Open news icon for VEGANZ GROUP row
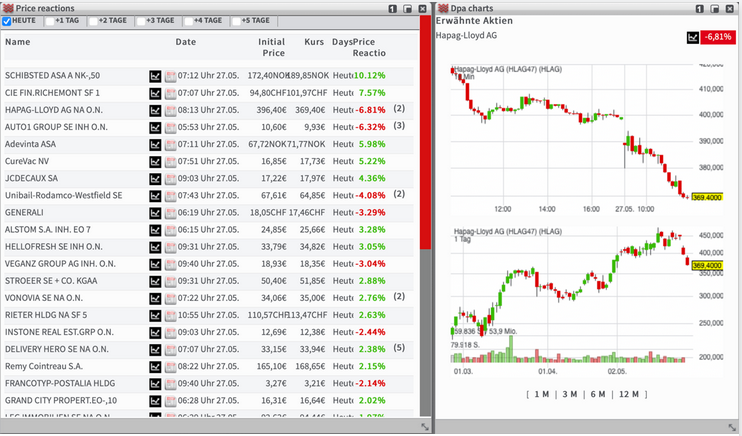Screen dimensions: 742x436 point(170,264)
